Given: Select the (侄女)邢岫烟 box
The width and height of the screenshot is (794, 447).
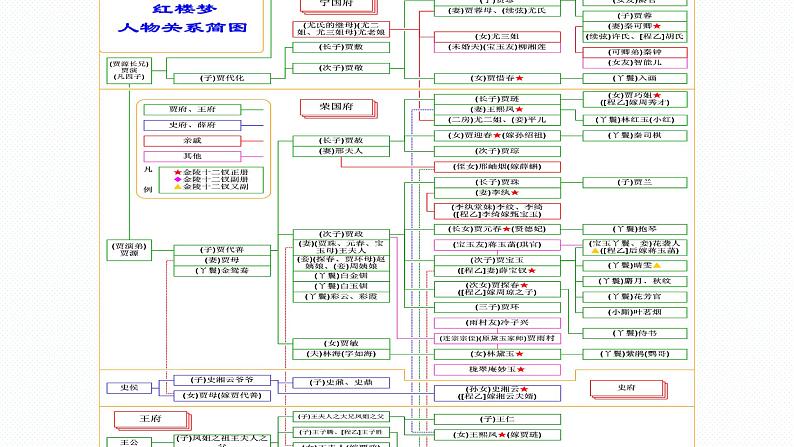Looking at the screenshot, I should 497,167.
